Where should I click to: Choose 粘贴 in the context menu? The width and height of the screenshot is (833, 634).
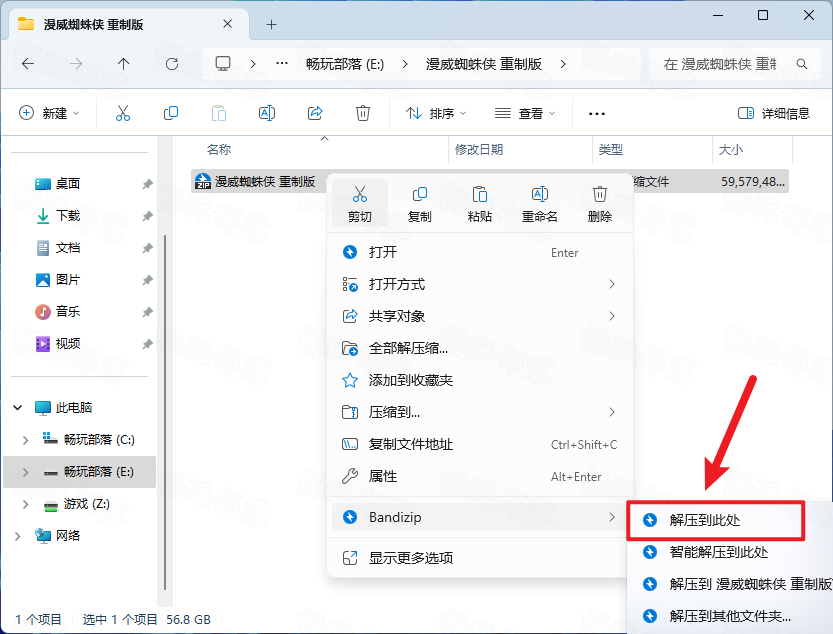pos(480,204)
